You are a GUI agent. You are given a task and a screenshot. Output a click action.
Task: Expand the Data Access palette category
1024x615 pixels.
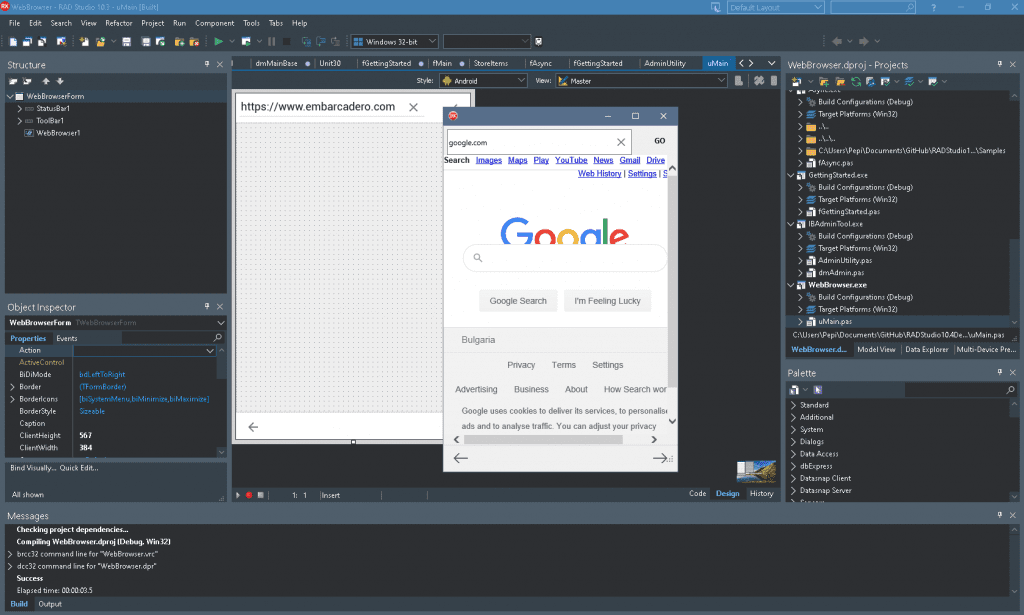click(x=793, y=454)
